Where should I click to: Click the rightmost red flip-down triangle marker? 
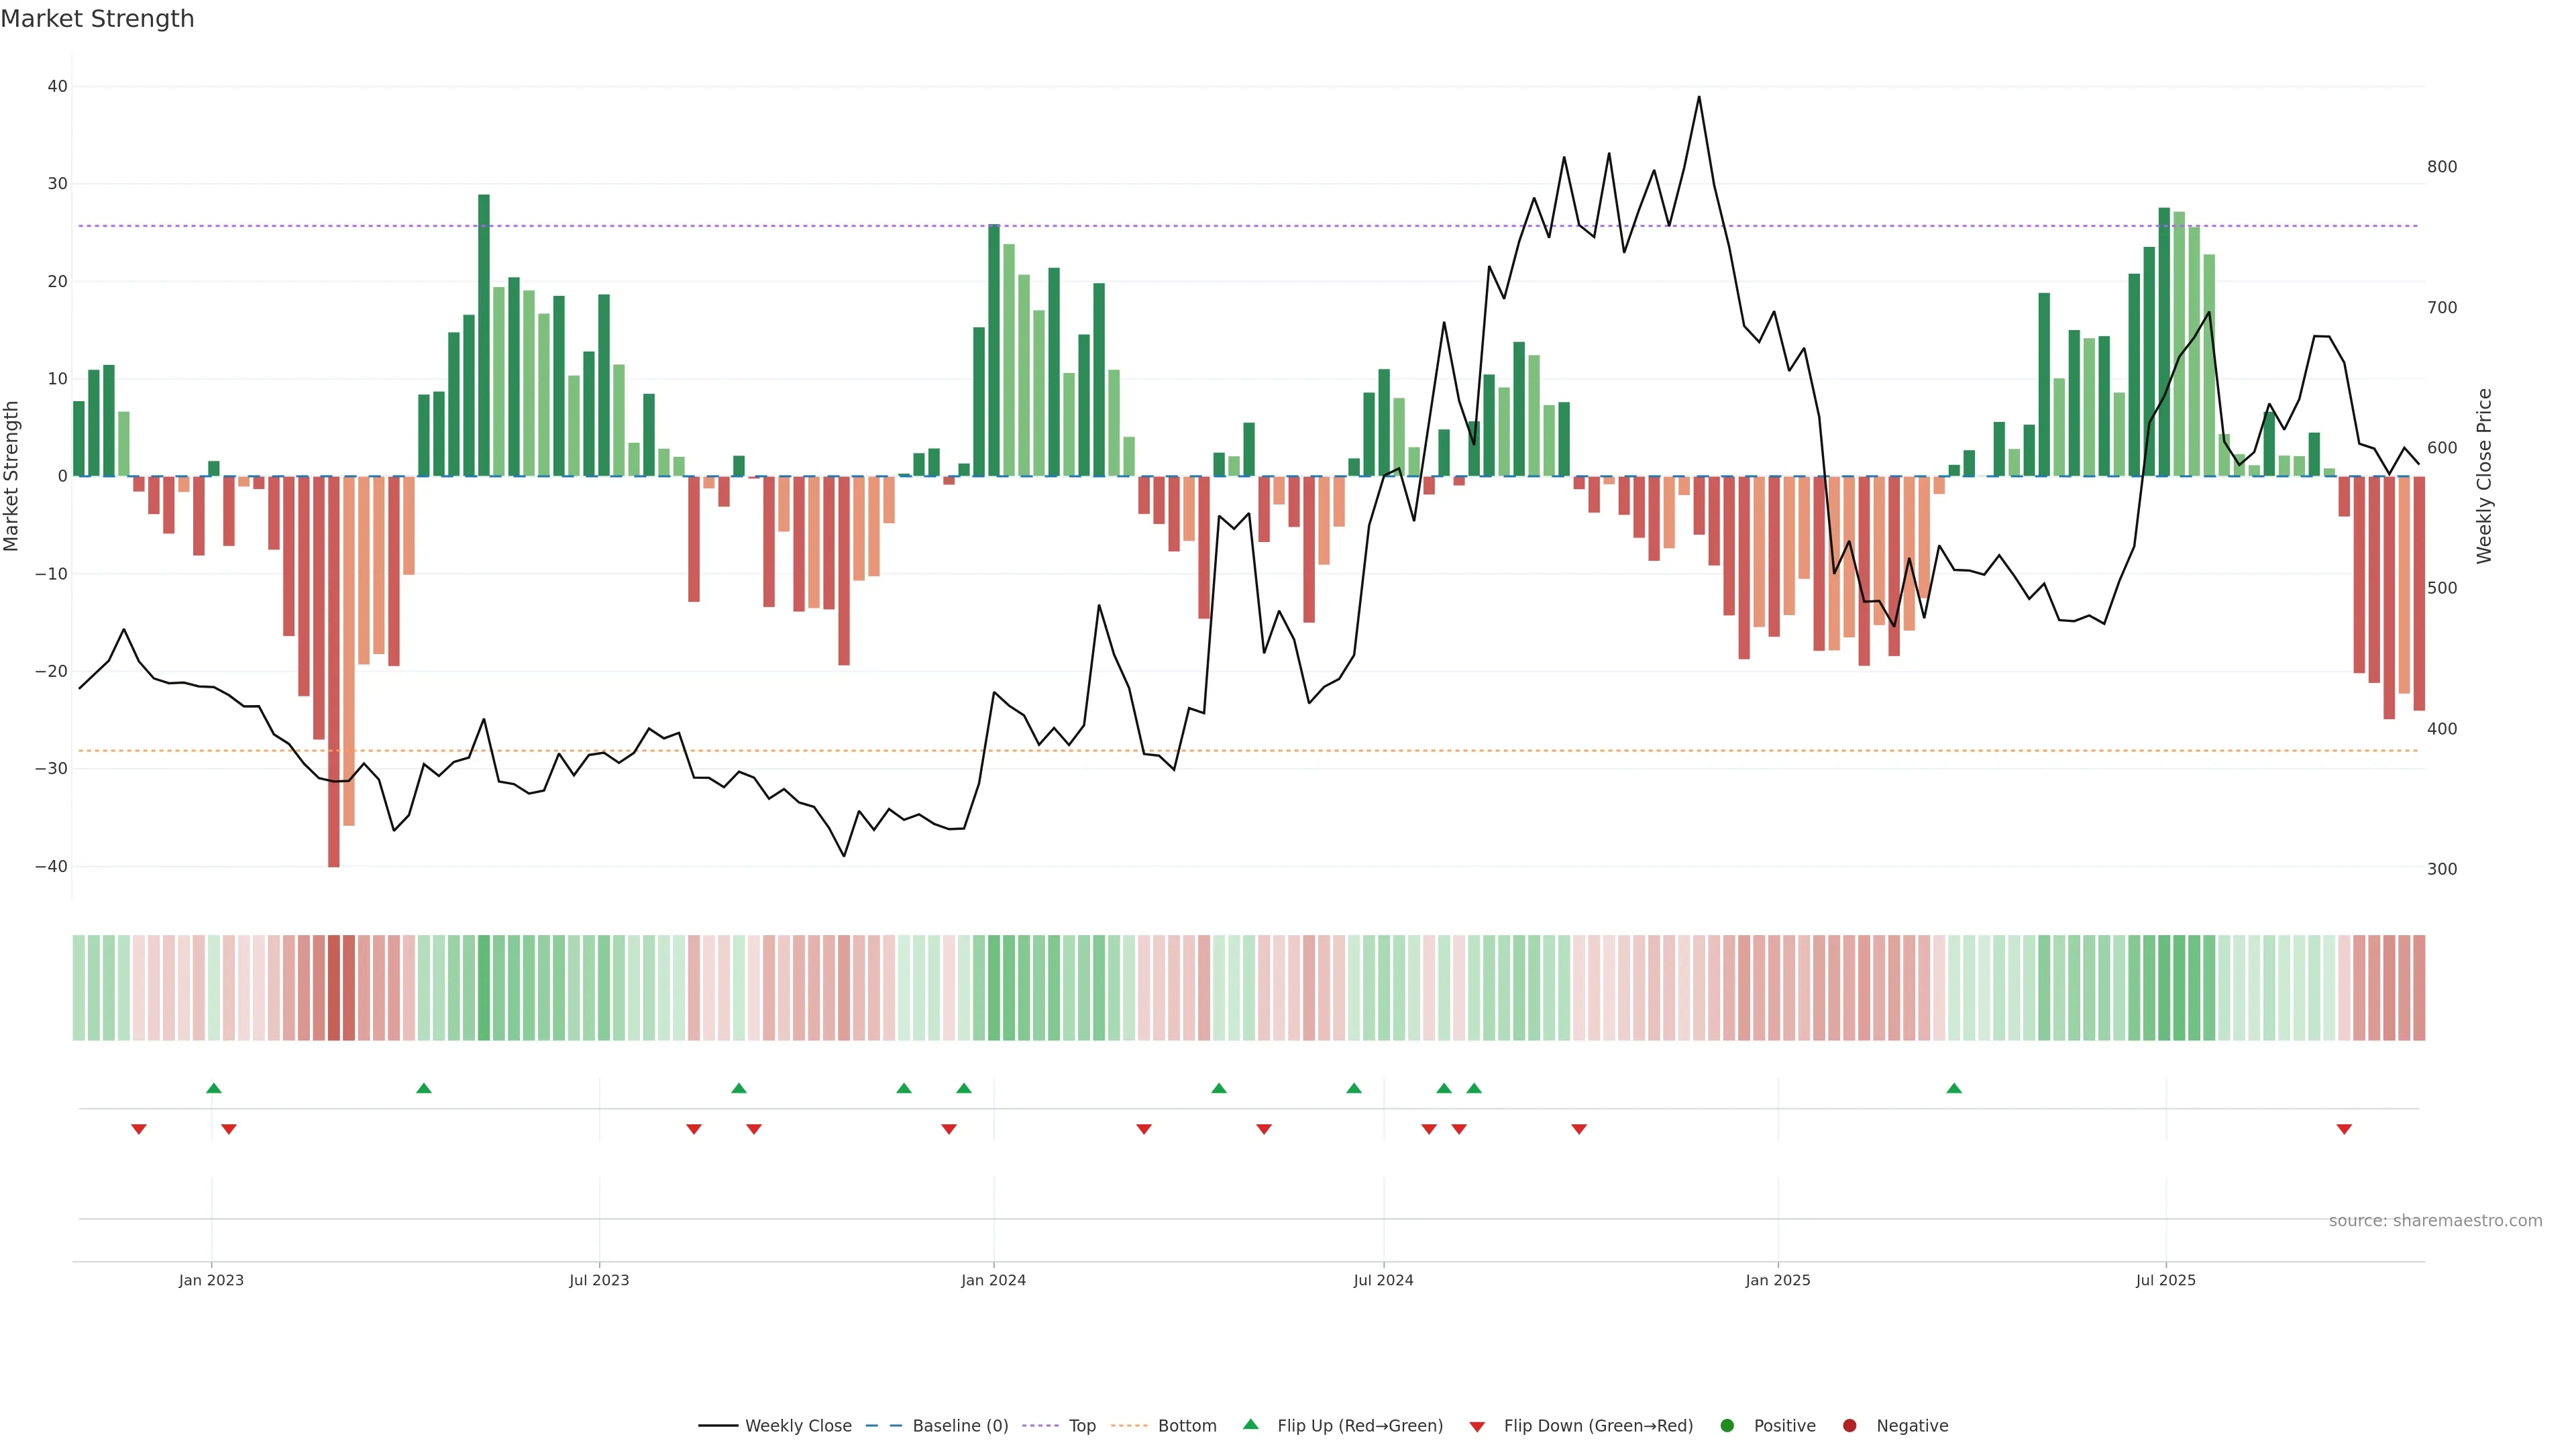coord(2344,1129)
